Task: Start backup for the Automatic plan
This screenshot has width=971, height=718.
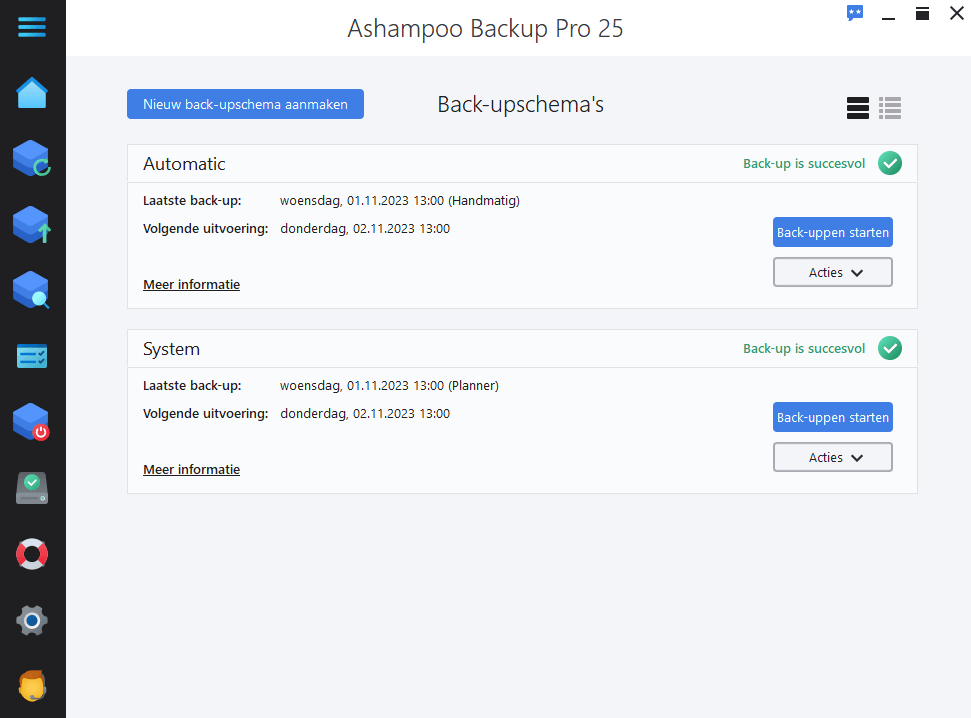Action: coord(833,232)
